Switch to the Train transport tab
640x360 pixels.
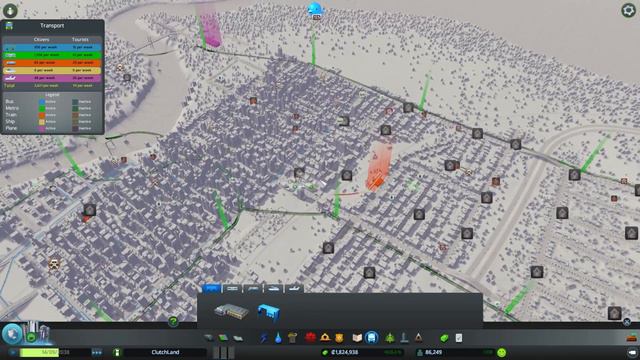tap(253, 288)
